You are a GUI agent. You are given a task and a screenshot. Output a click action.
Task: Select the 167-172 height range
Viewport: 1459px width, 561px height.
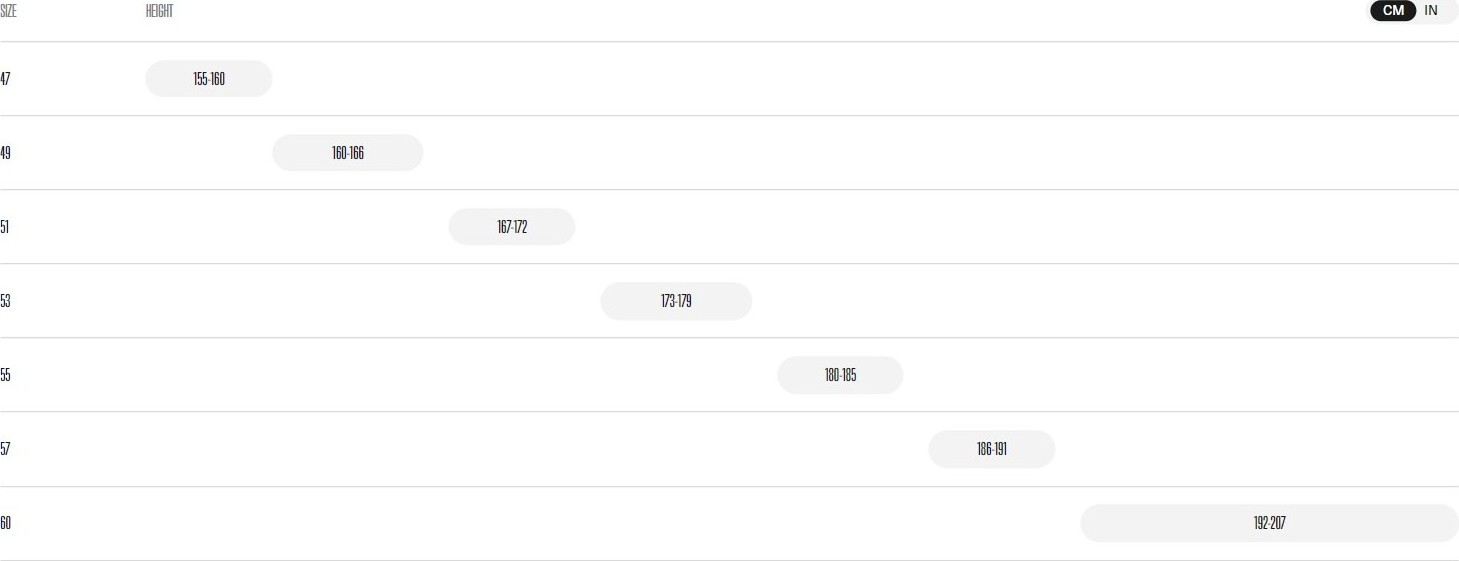pos(512,227)
